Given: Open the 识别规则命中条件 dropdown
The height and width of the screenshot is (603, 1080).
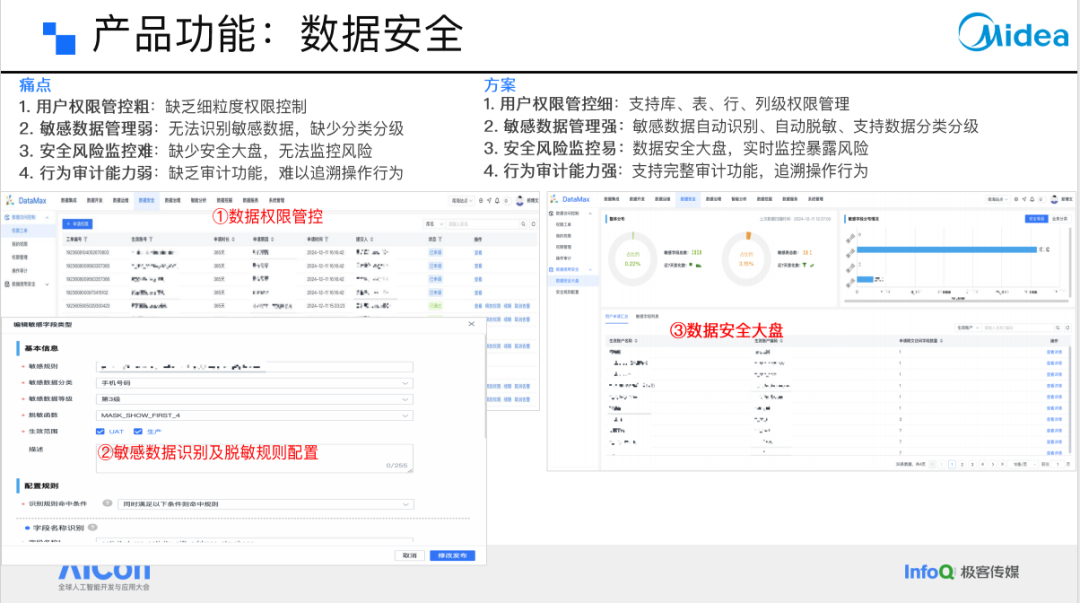Looking at the screenshot, I should (x=265, y=504).
